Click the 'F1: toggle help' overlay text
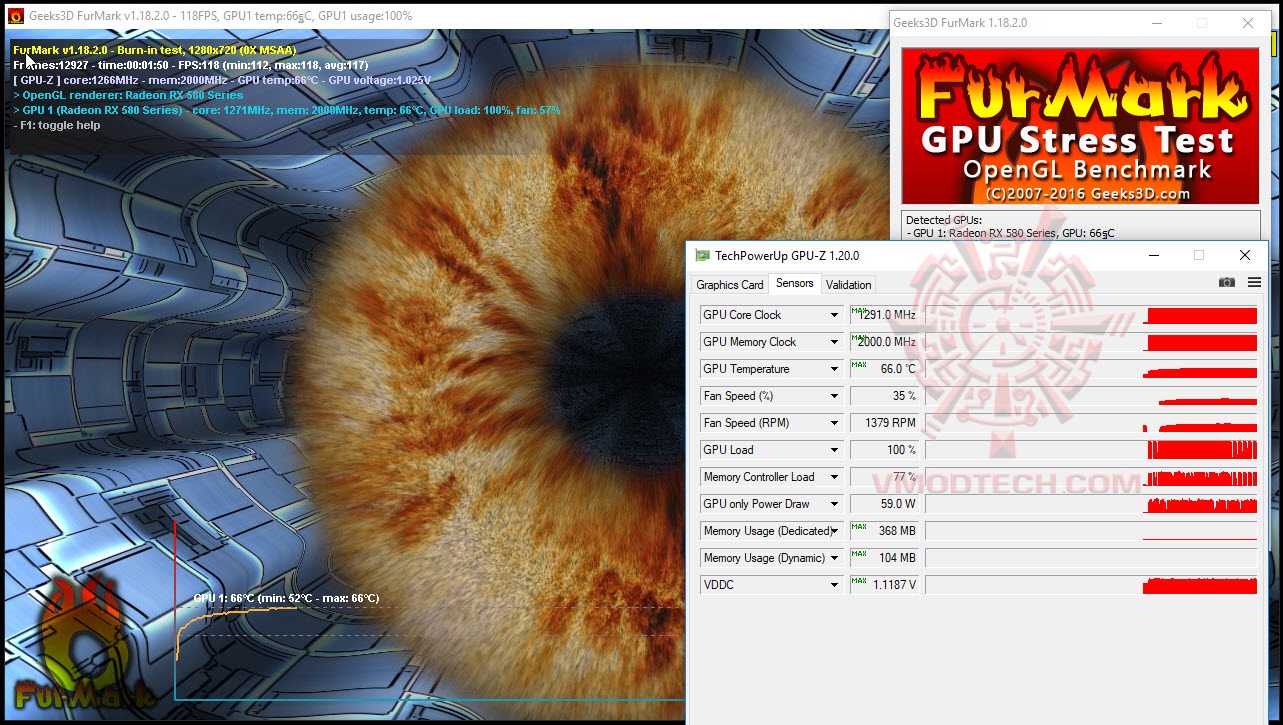Screen dimensions: 1283x725 (57, 125)
